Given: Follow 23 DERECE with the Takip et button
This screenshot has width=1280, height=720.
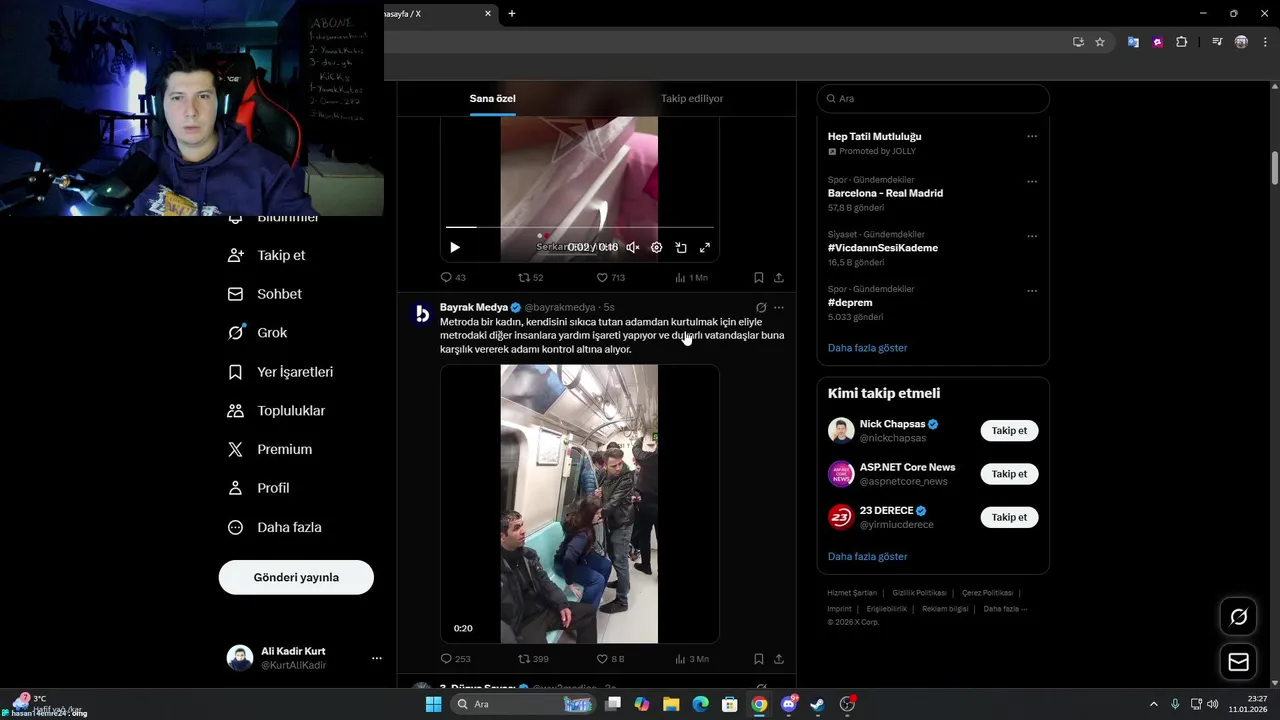Looking at the screenshot, I should (1009, 517).
